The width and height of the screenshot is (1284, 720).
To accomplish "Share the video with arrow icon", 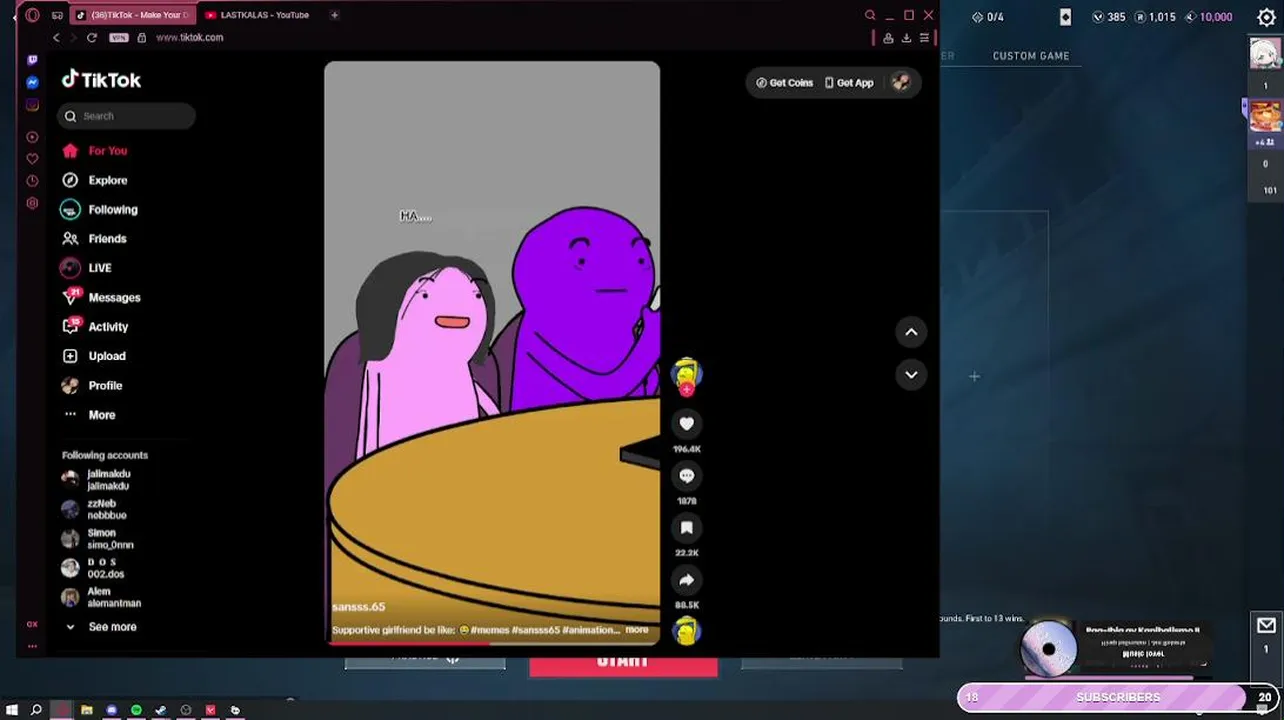I will coord(686,580).
